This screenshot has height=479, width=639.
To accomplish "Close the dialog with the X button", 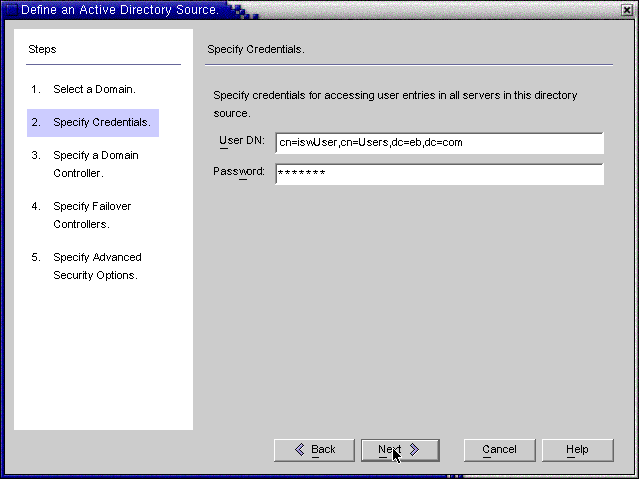I will pyautogui.click(x=627, y=10).
